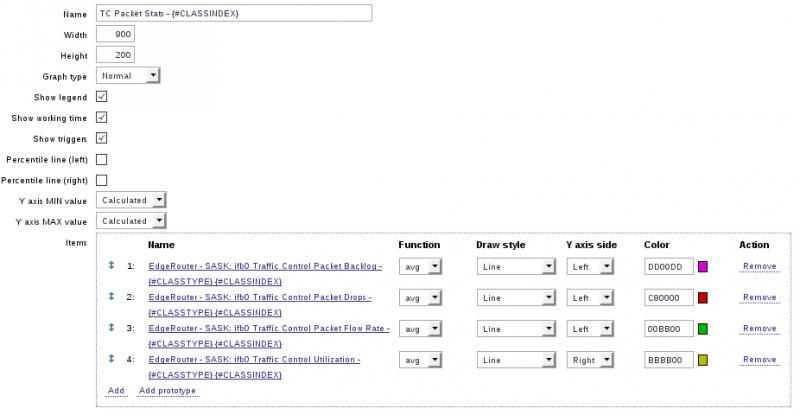This screenshot has height=415, width=800.
Task: Pick the red C80000 color swatch
Action: (703, 297)
